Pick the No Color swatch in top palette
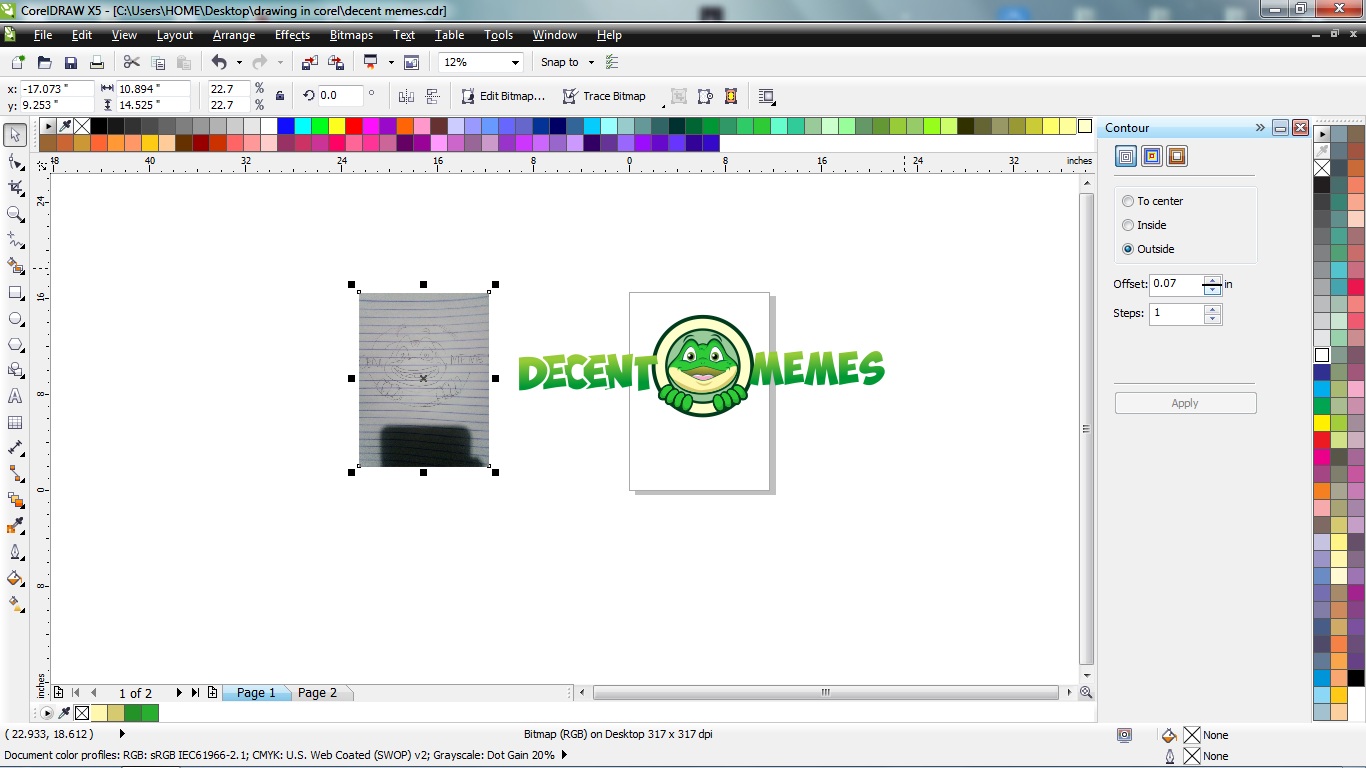Screen dimensions: 1366x768 [x=82, y=126]
